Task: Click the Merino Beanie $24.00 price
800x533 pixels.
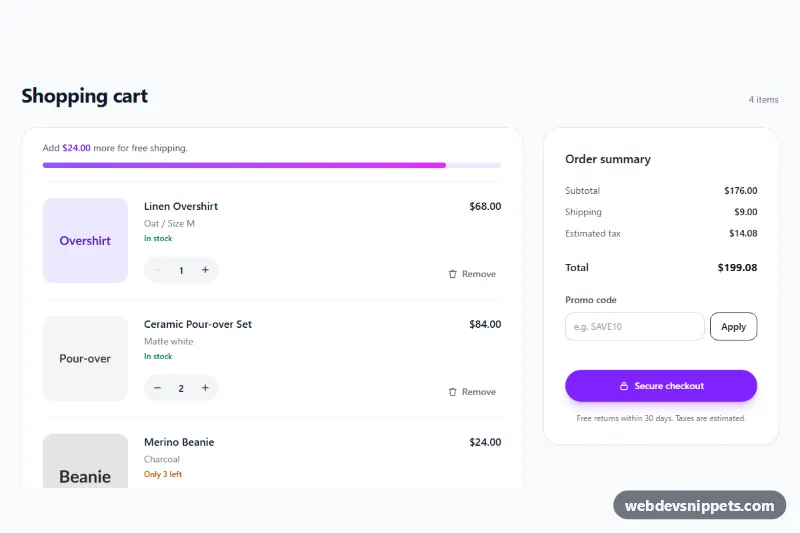Action: tap(485, 442)
